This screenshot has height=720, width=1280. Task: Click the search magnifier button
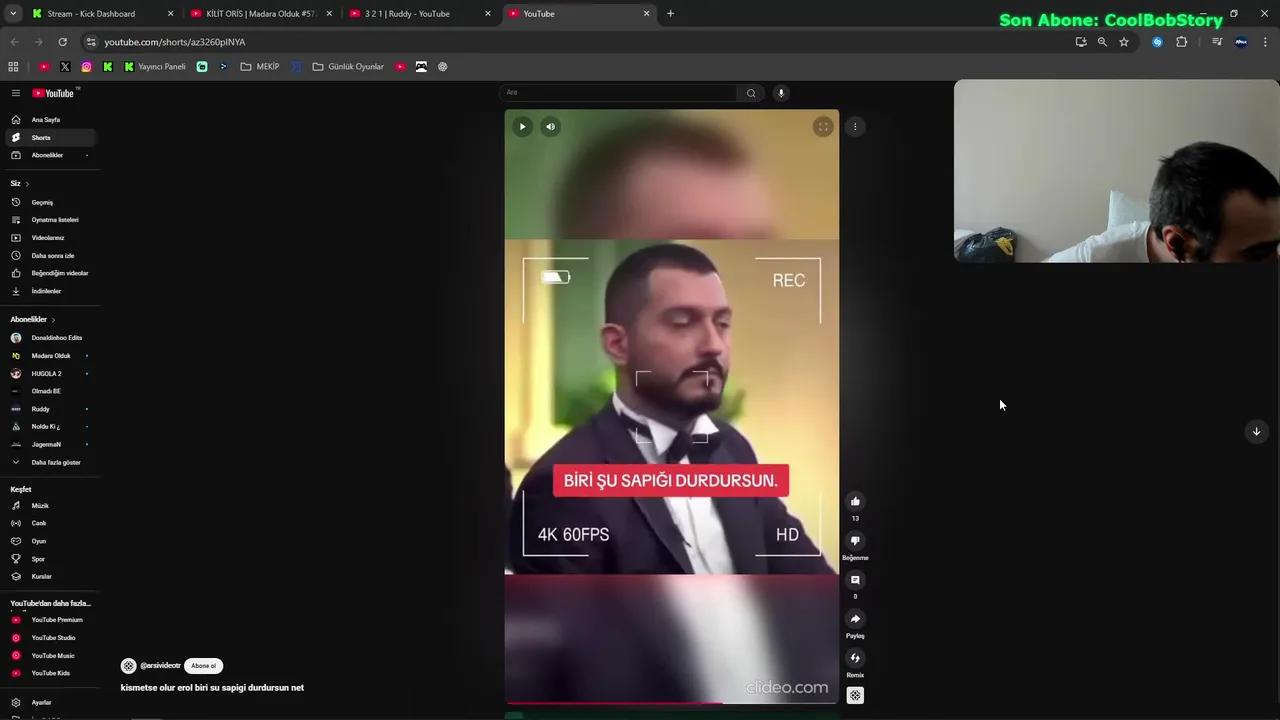click(751, 93)
